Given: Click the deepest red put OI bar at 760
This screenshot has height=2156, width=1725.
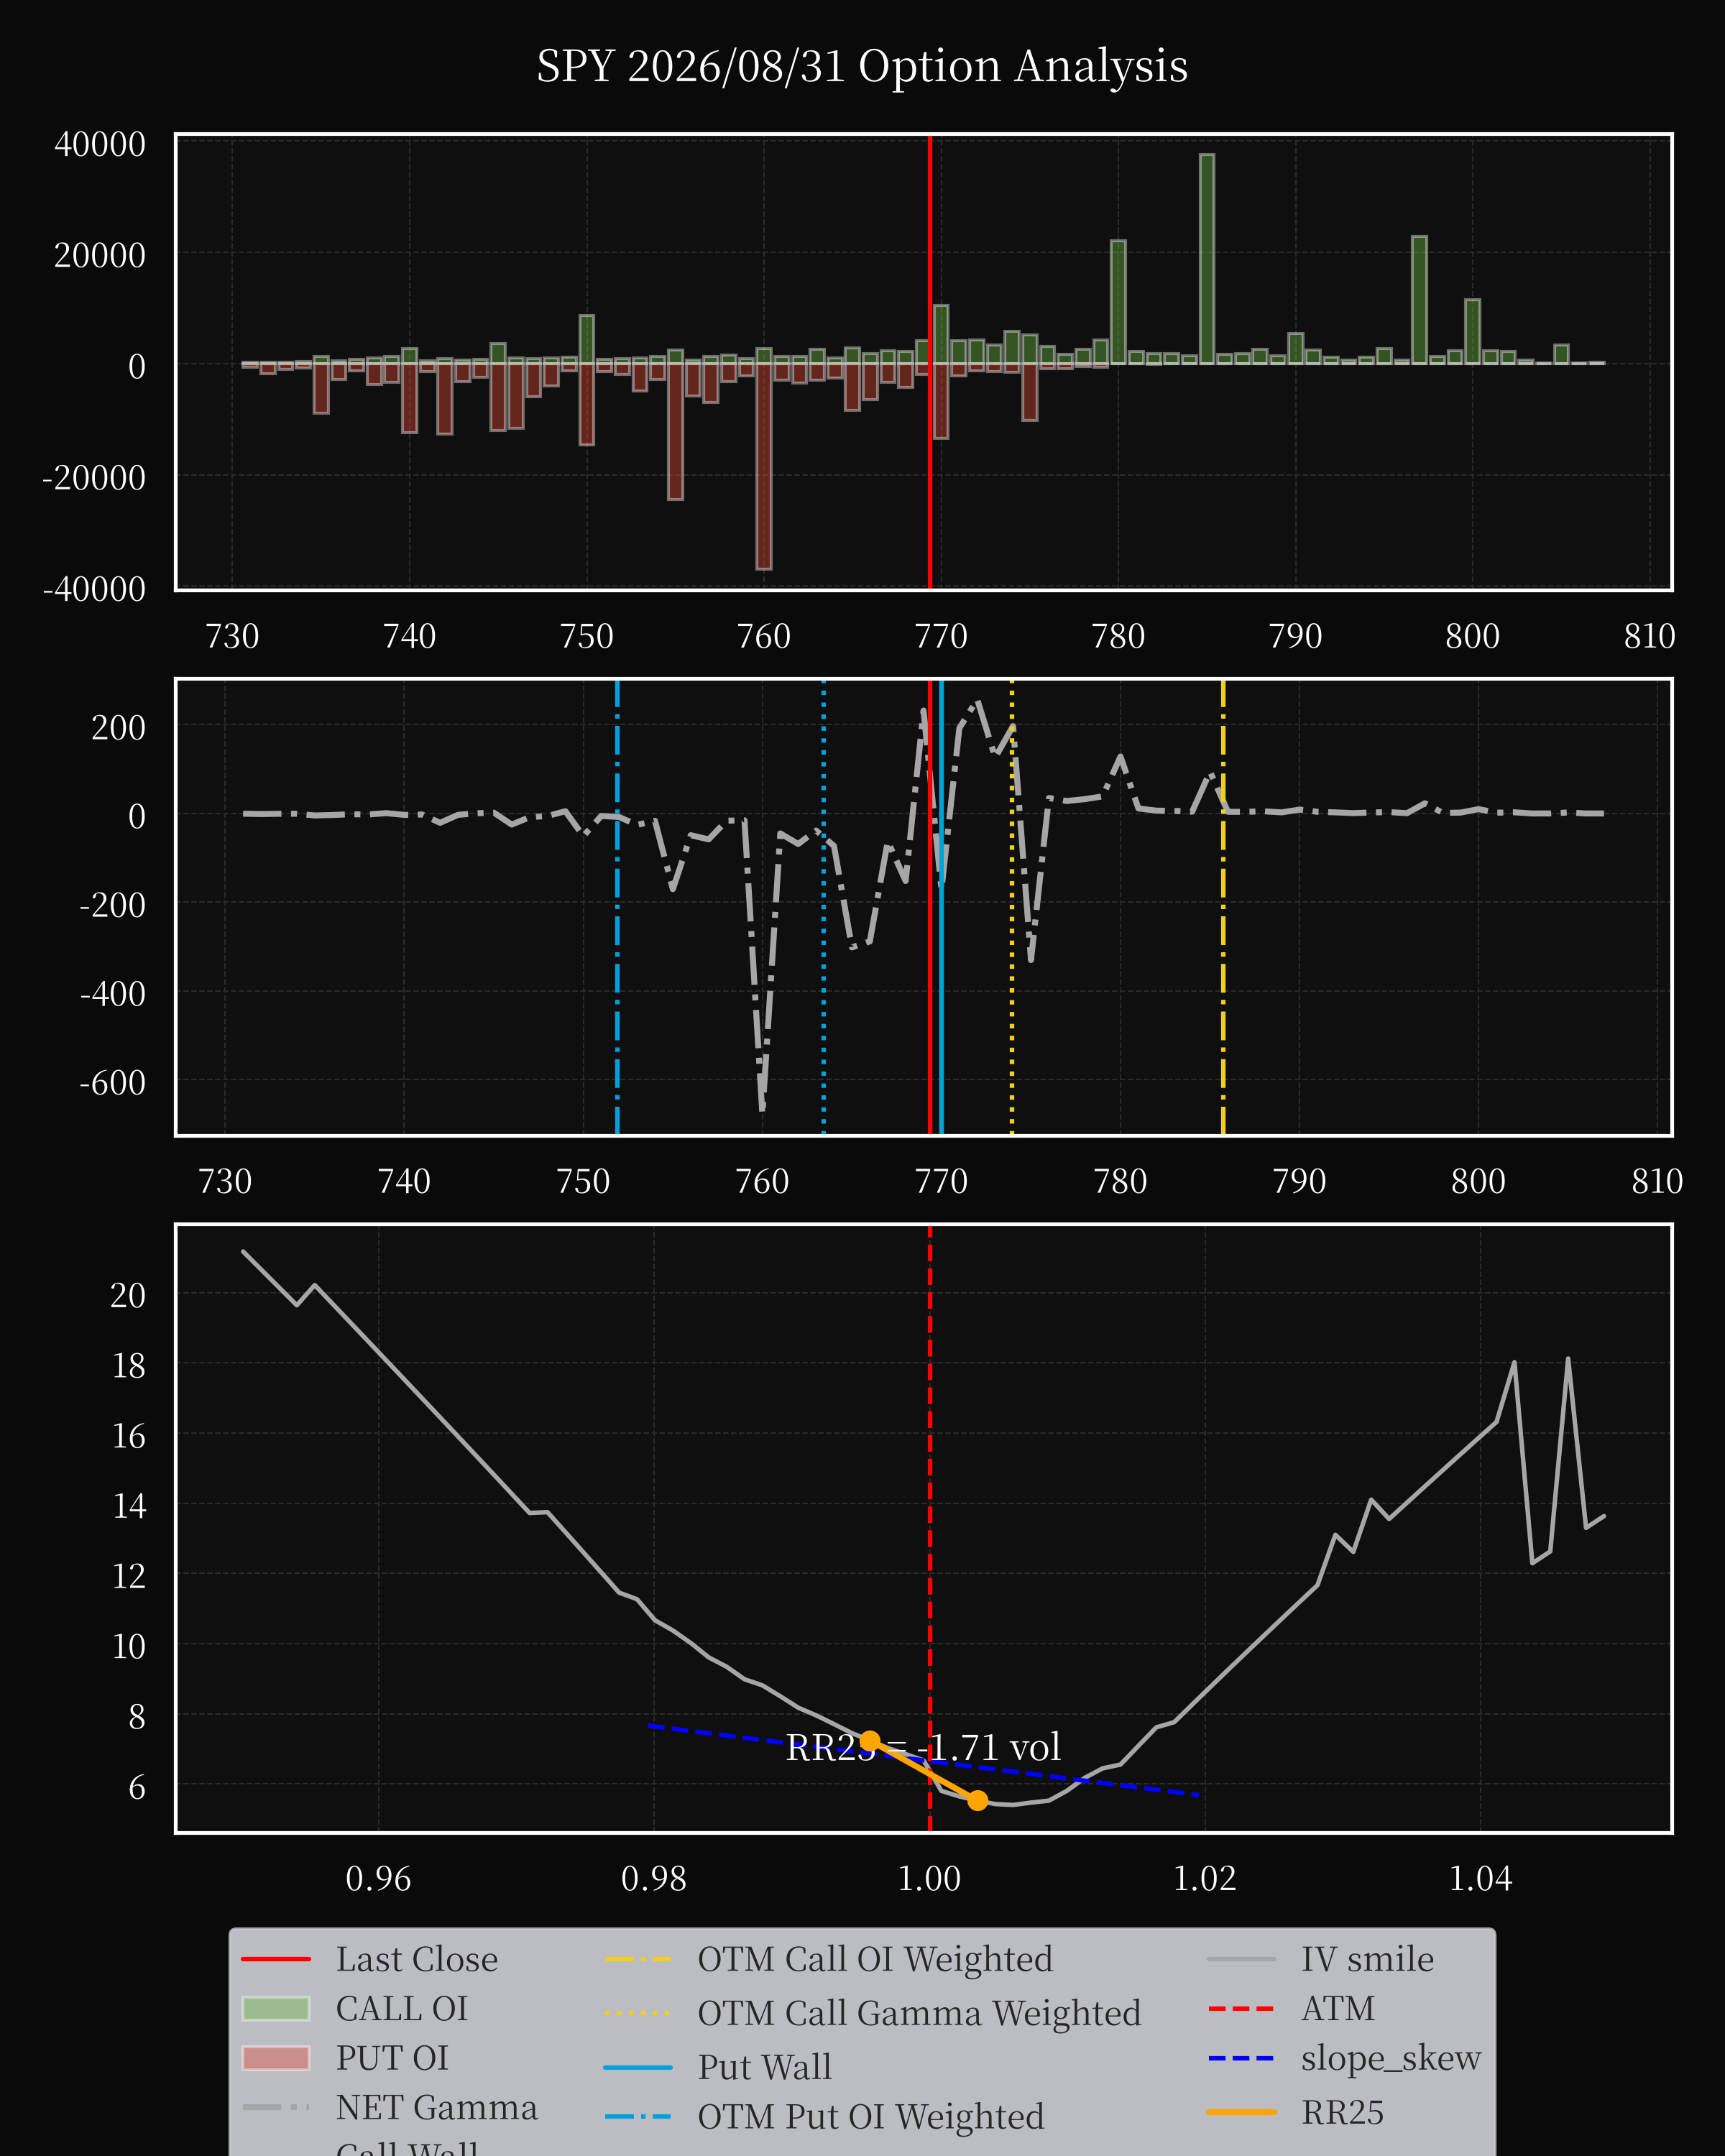Looking at the screenshot, I should (764, 466).
